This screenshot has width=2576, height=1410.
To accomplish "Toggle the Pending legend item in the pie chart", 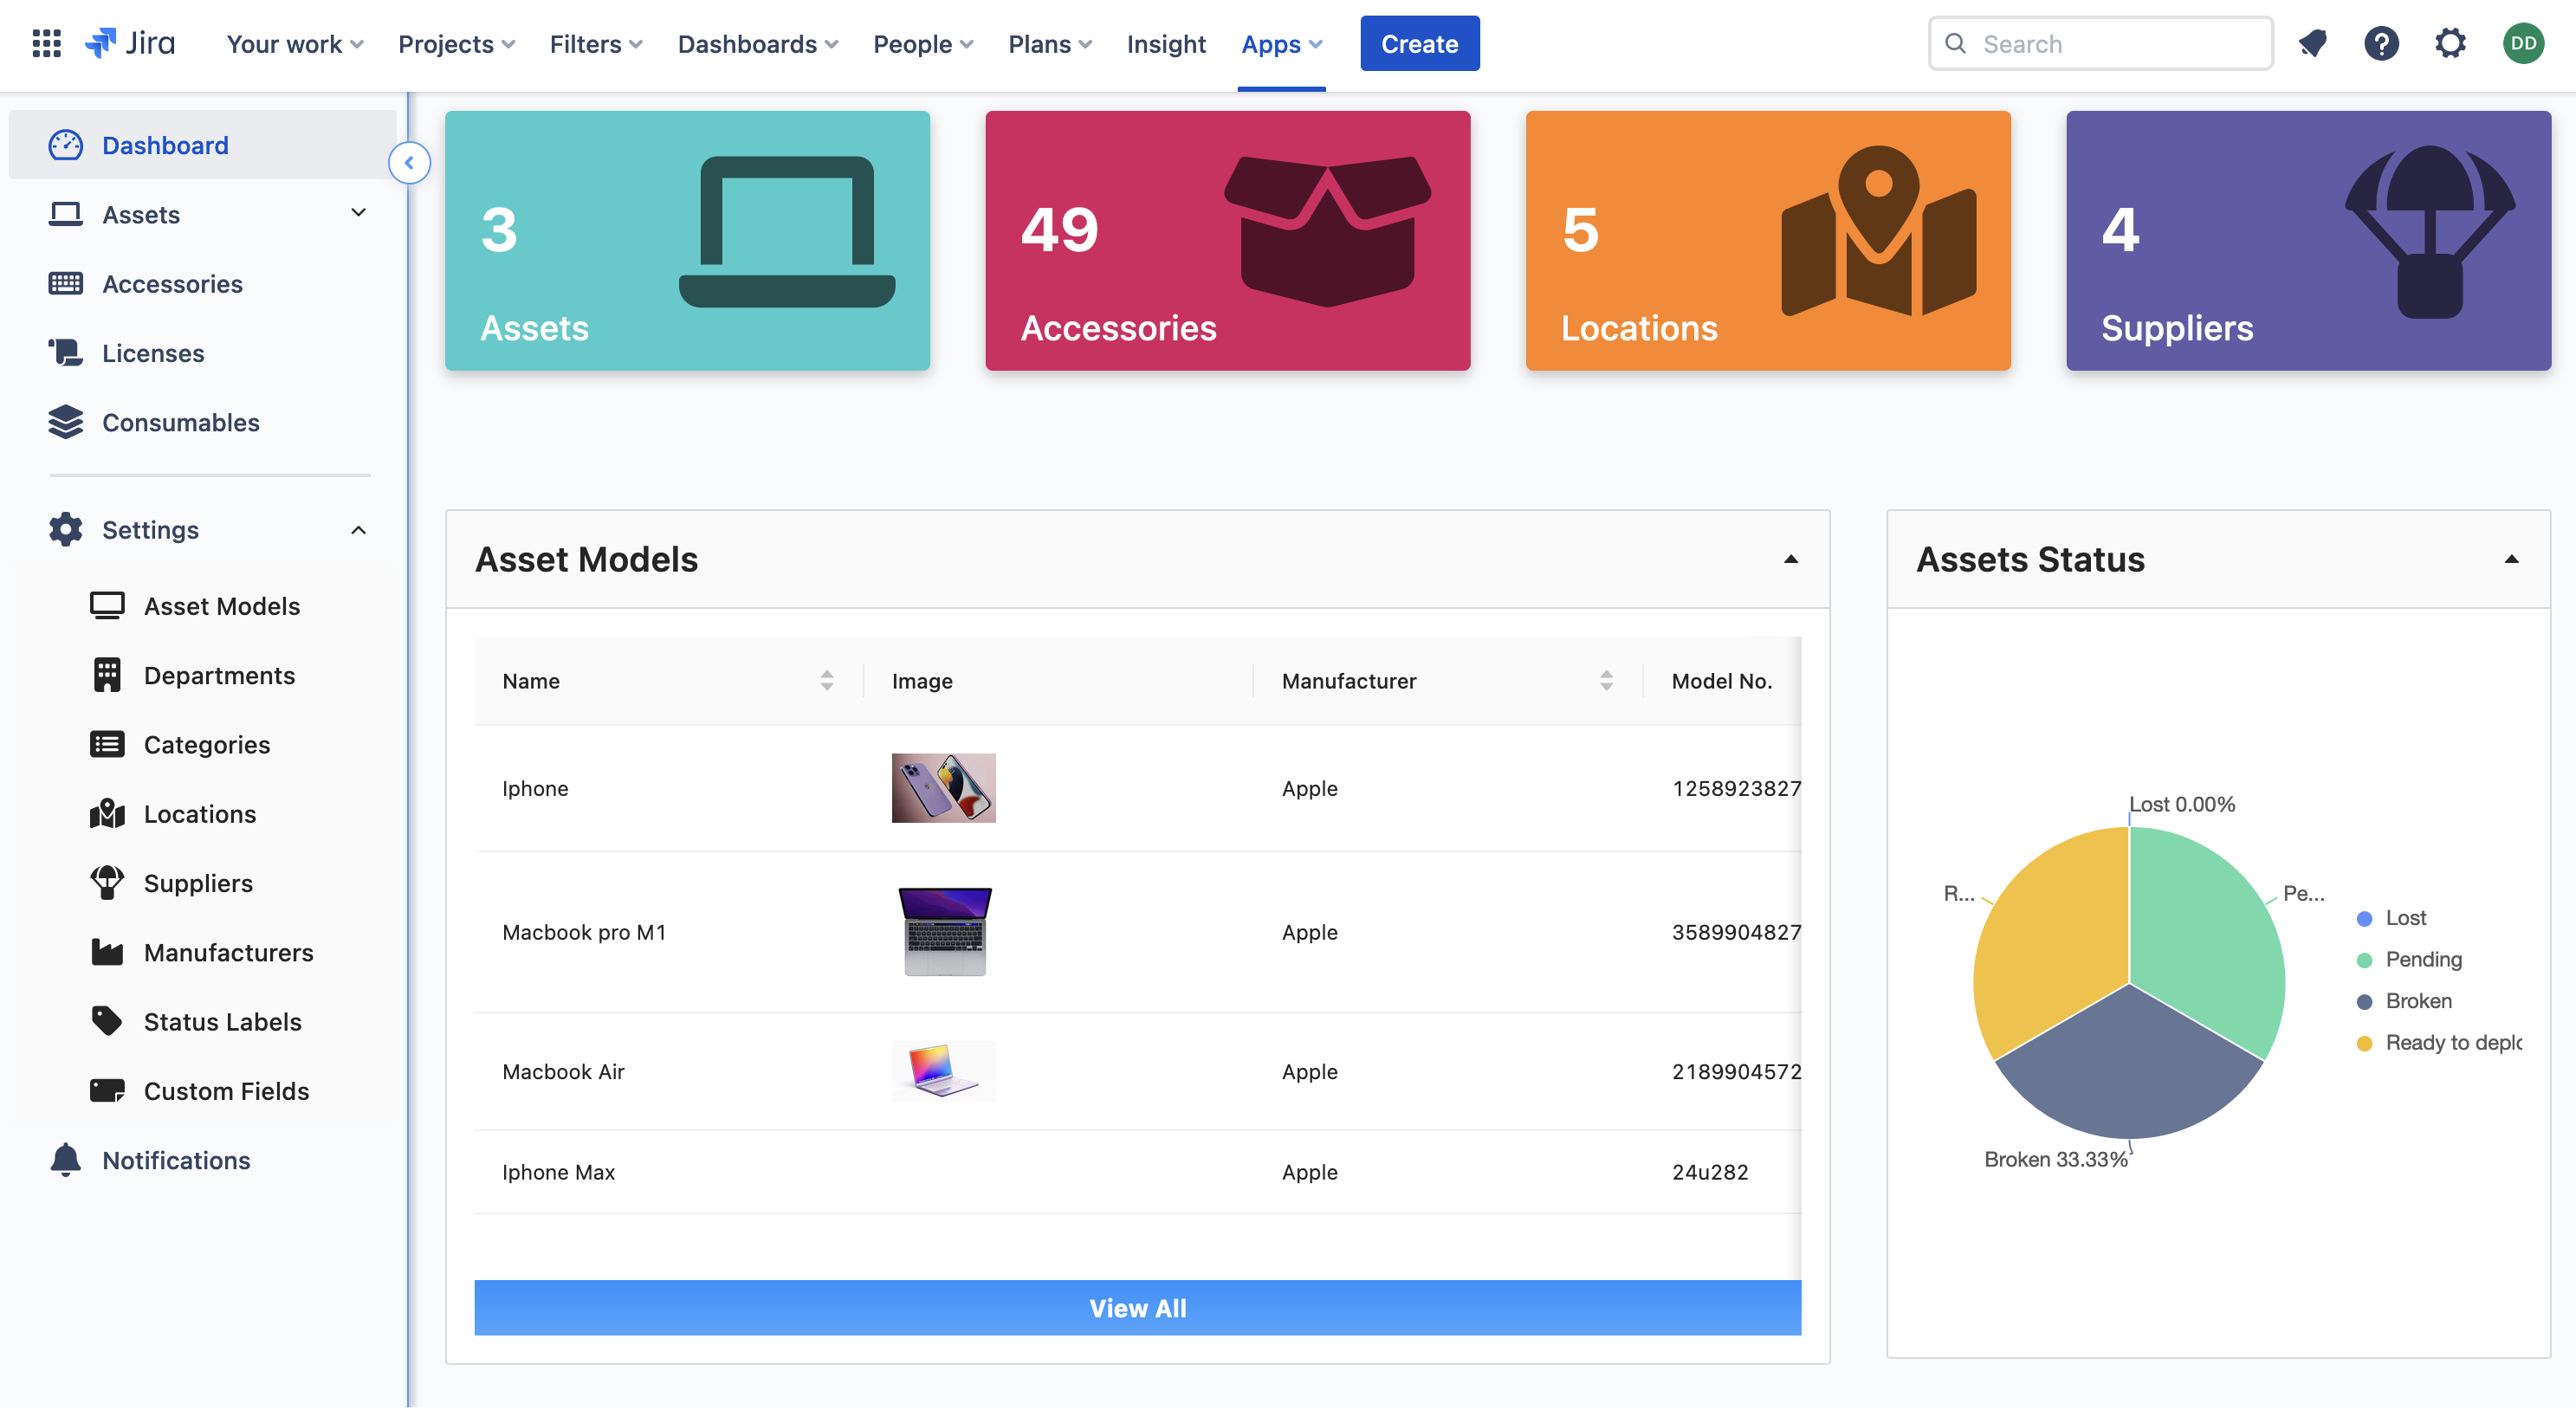I will pos(2422,959).
